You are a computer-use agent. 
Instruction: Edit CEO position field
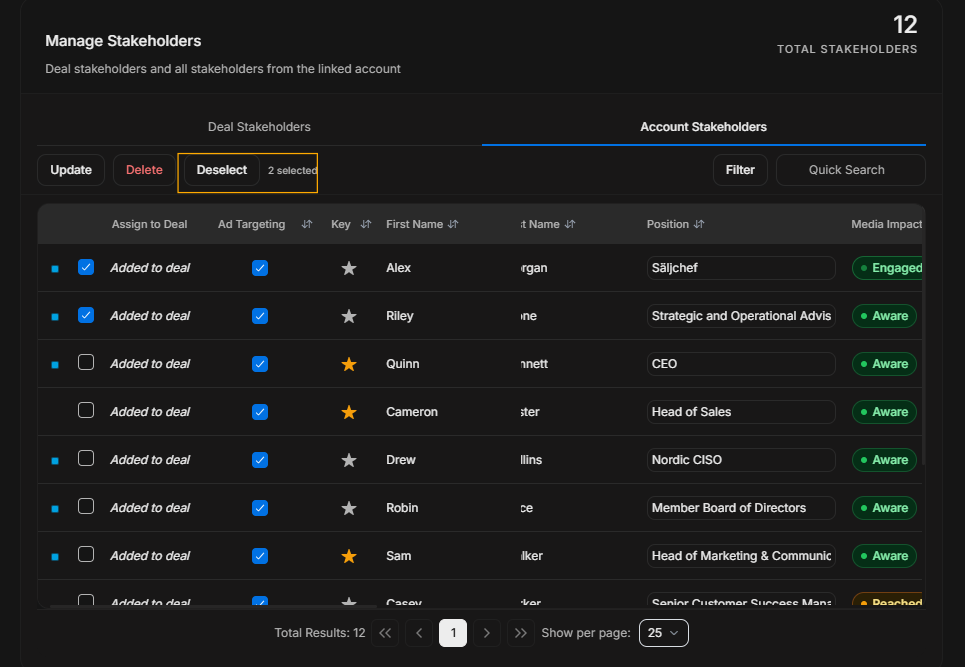741,364
